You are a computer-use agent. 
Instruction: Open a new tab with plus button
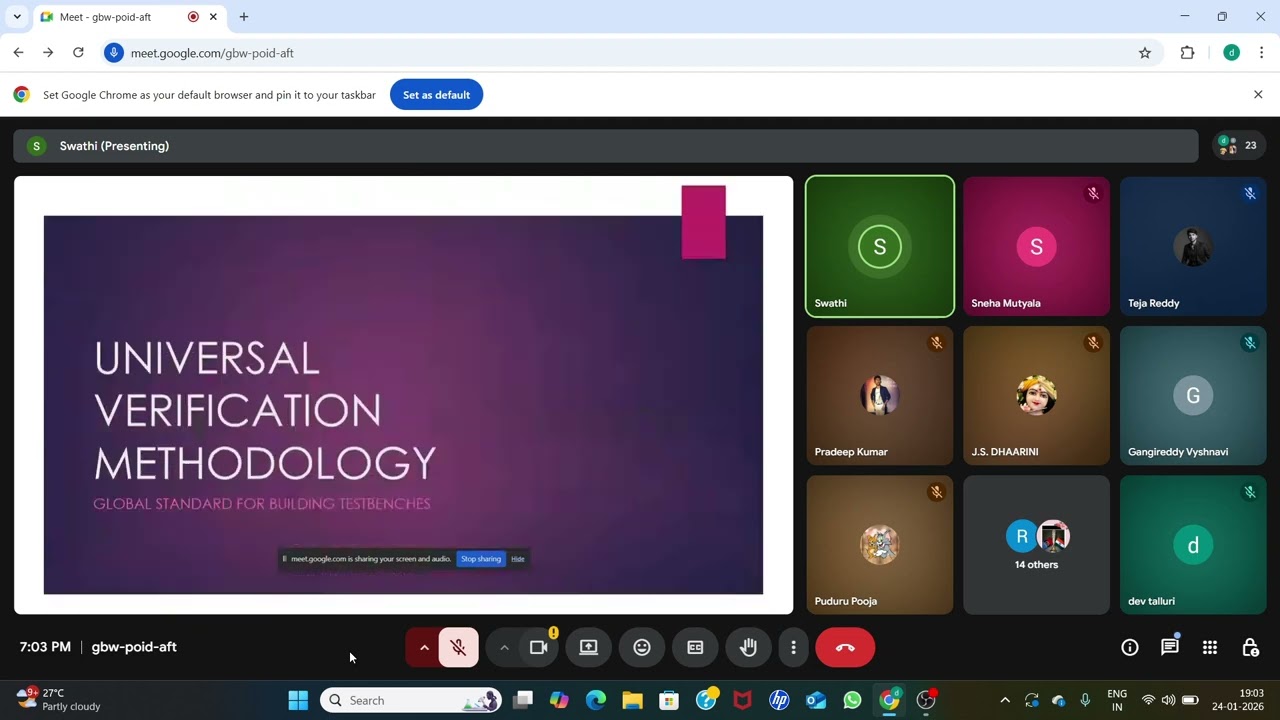pos(244,17)
